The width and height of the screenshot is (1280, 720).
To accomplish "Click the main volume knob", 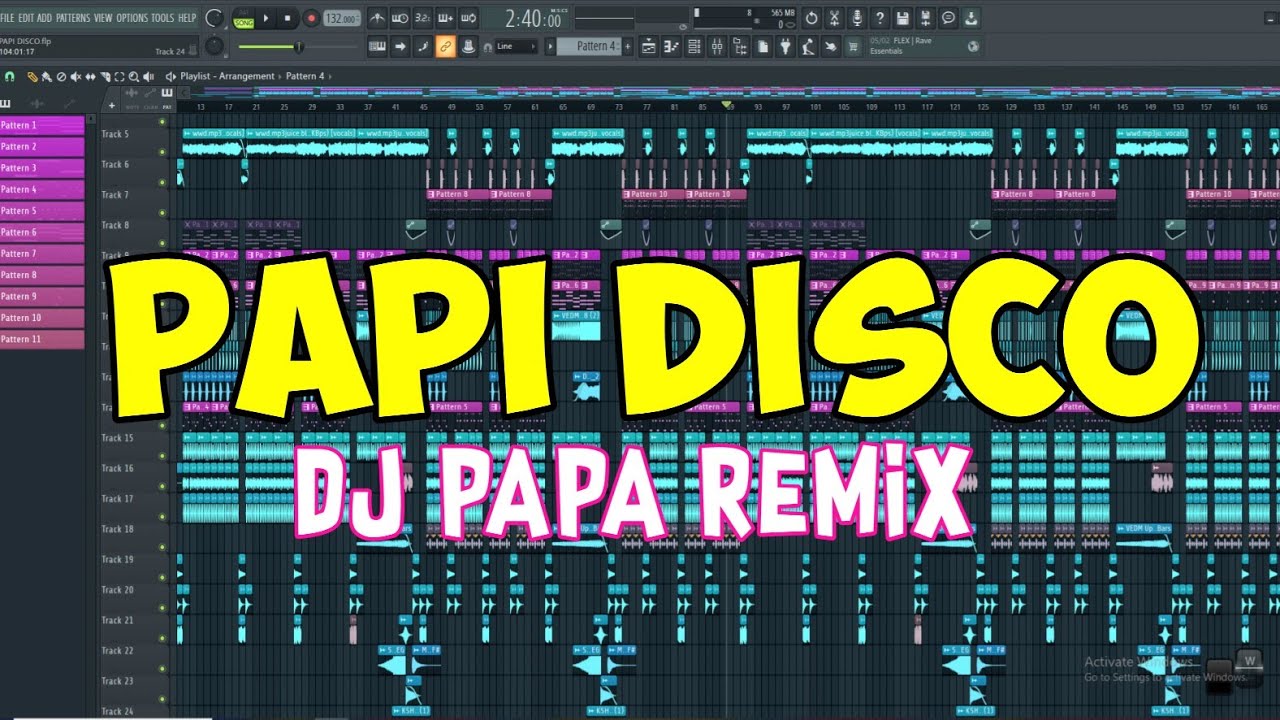I will 214,18.
